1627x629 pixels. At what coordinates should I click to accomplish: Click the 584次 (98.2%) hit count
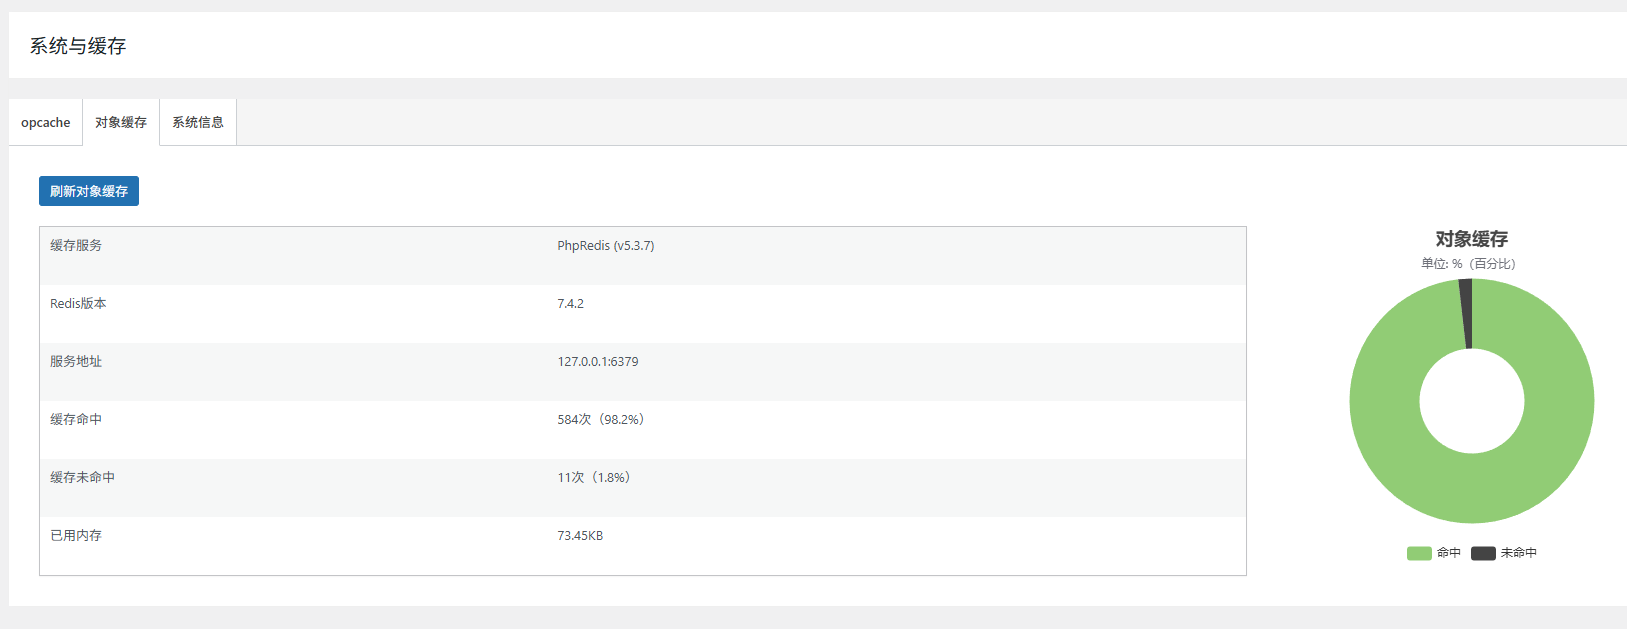click(601, 420)
